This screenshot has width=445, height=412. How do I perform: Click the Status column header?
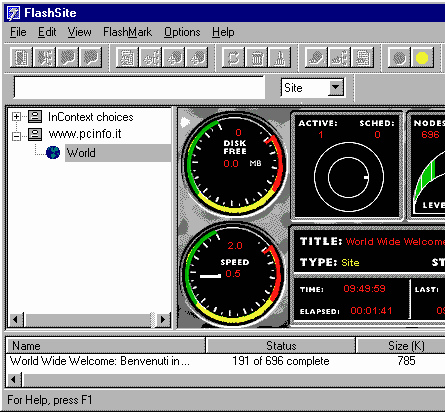point(281,346)
